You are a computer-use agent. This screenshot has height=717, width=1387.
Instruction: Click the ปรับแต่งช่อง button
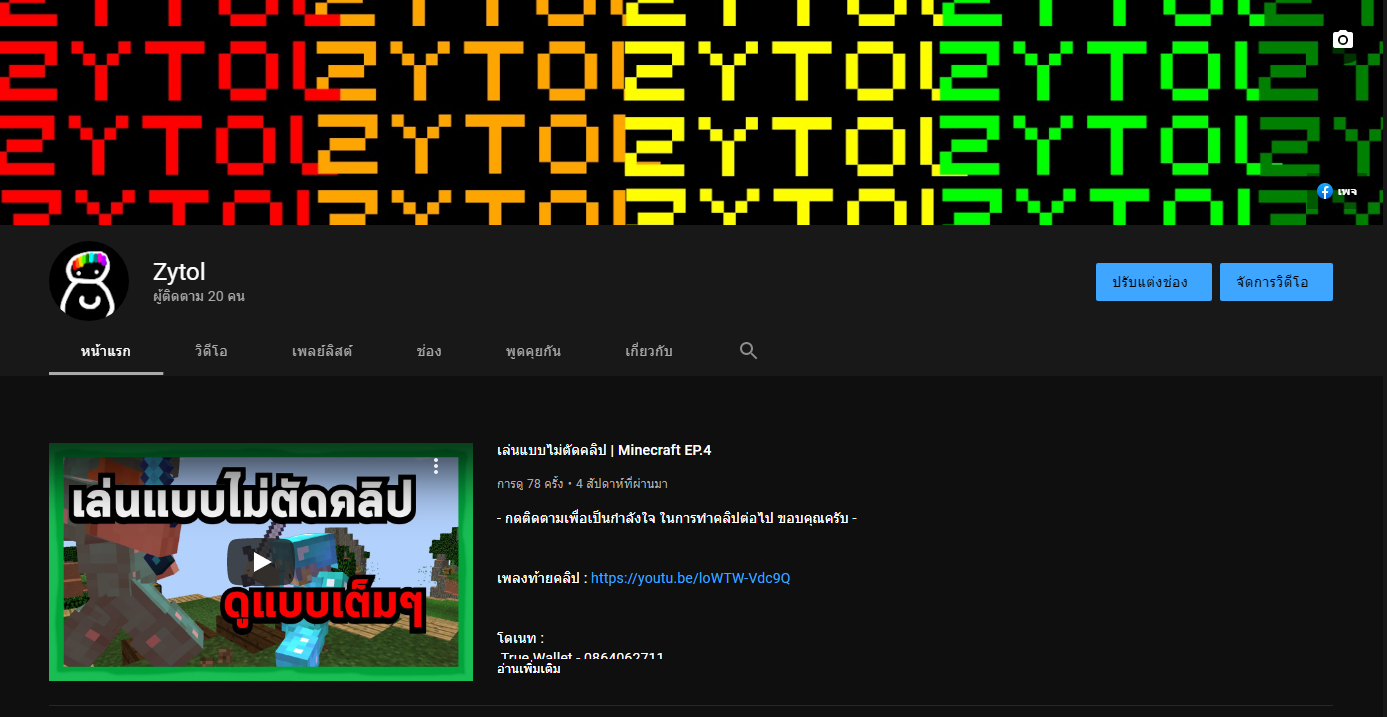tap(1154, 282)
